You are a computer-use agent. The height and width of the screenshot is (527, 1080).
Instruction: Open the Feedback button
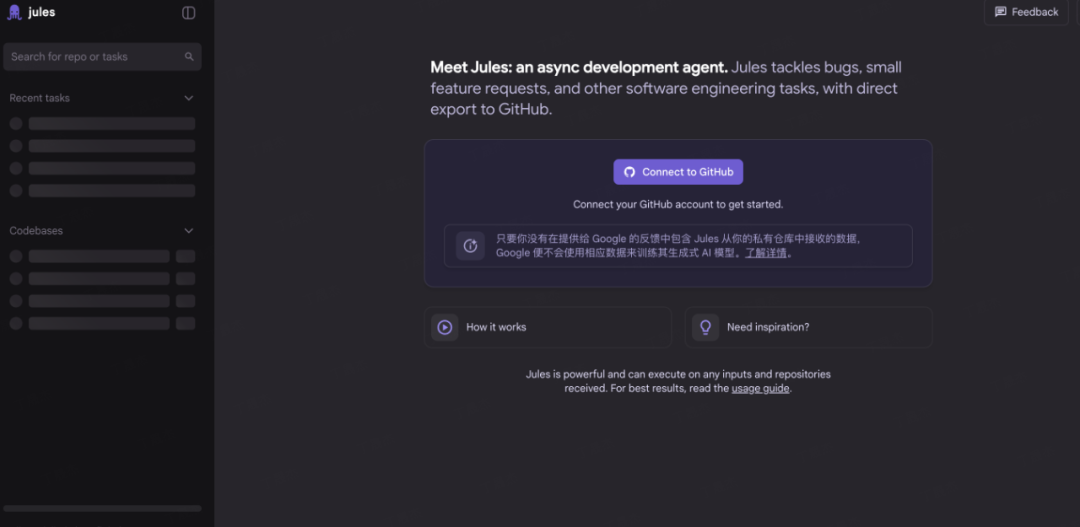1026,12
